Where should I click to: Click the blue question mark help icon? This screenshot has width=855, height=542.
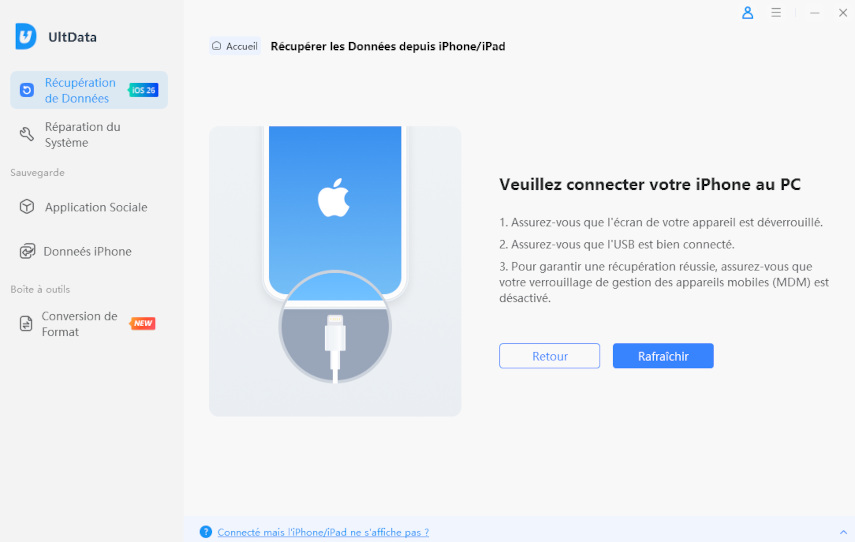click(206, 532)
